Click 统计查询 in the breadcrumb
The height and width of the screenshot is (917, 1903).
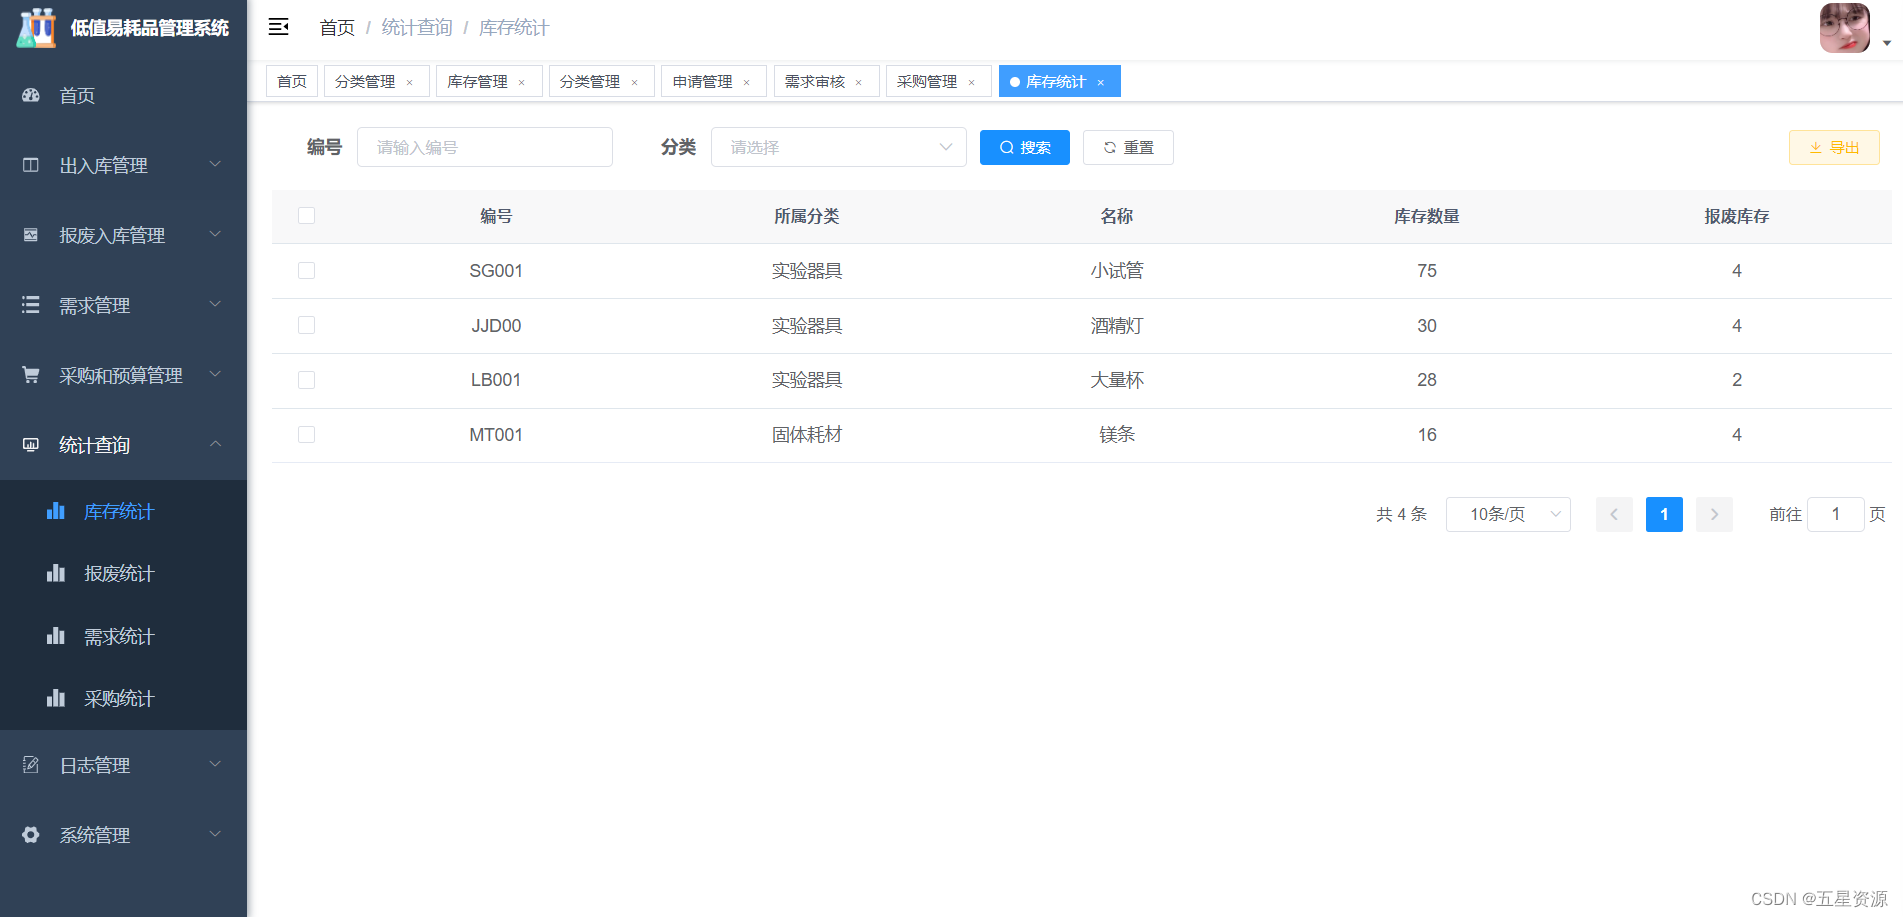click(417, 28)
